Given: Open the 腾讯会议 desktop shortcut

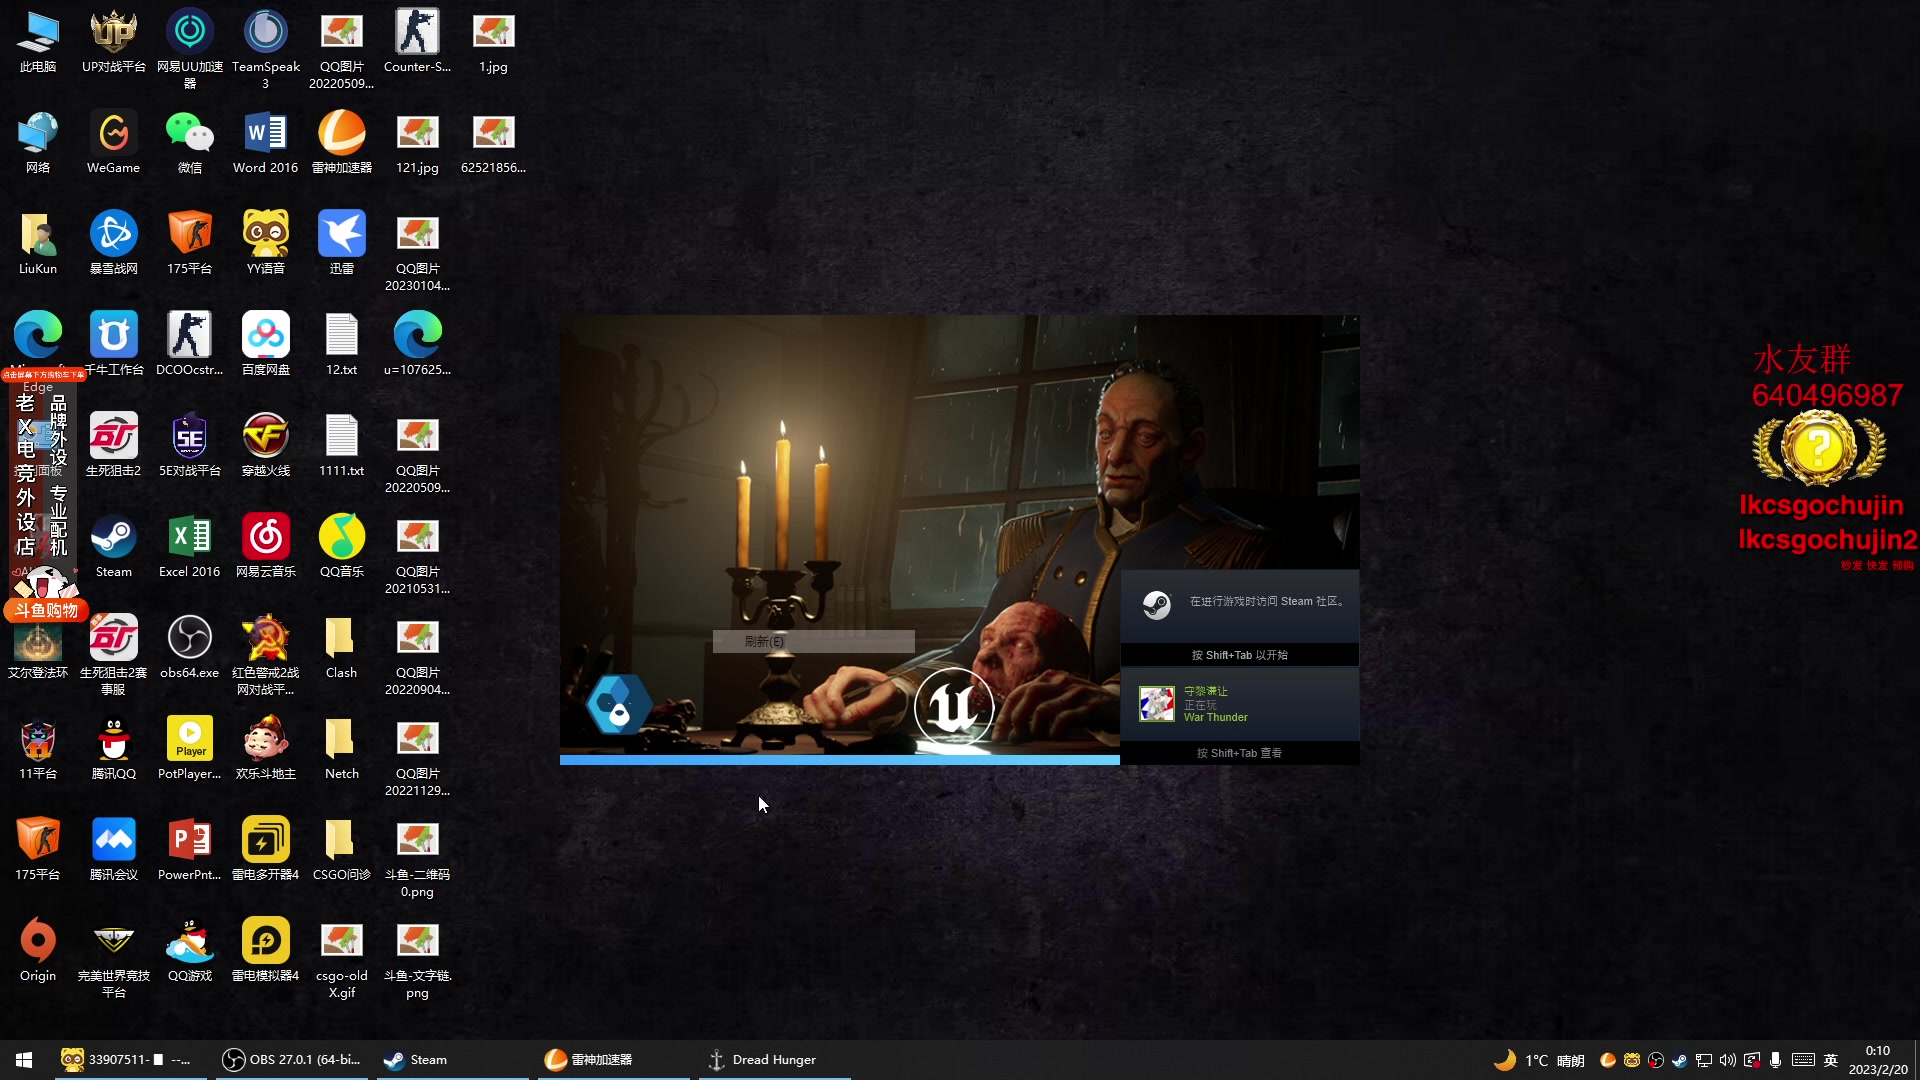Looking at the screenshot, I should click(x=114, y=849).
